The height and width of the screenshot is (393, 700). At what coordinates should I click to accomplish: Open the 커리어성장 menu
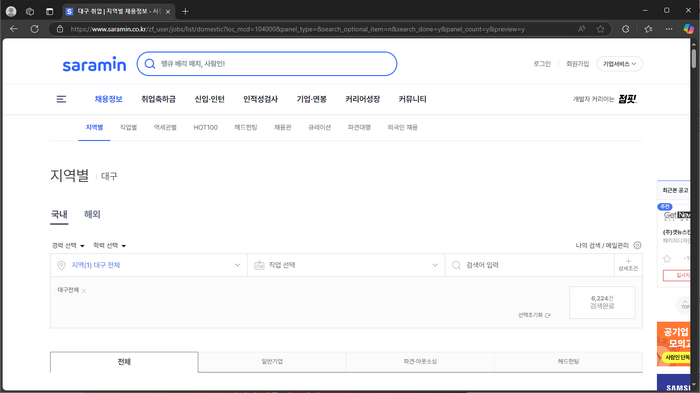(x=362, y=99)
